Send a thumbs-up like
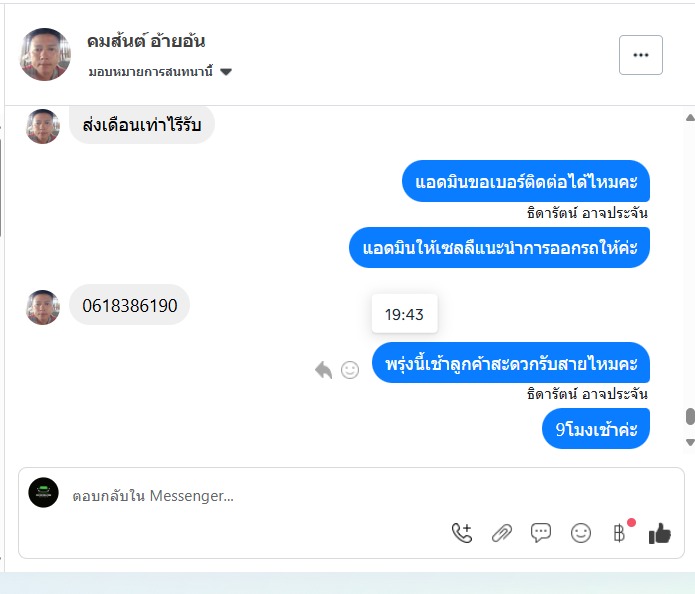This screenshot has height=594, width=695. pos(660,533)
